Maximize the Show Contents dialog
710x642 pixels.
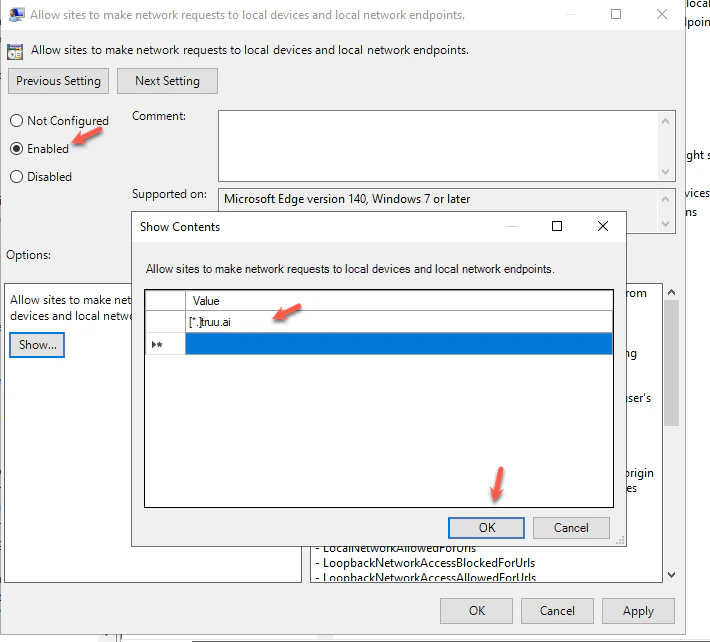[x=557, y=226]
